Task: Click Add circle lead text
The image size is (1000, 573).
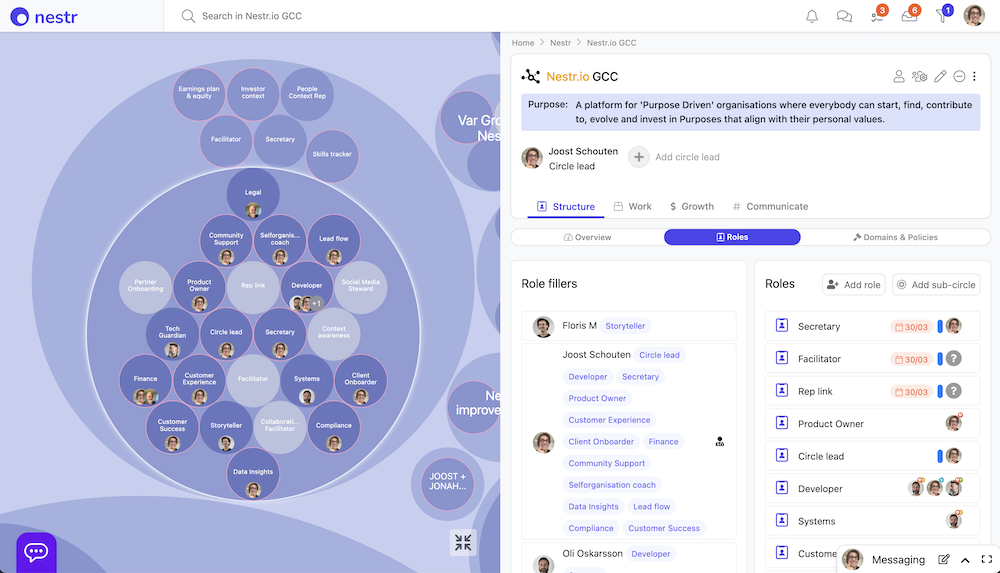Action: [688, 157]
